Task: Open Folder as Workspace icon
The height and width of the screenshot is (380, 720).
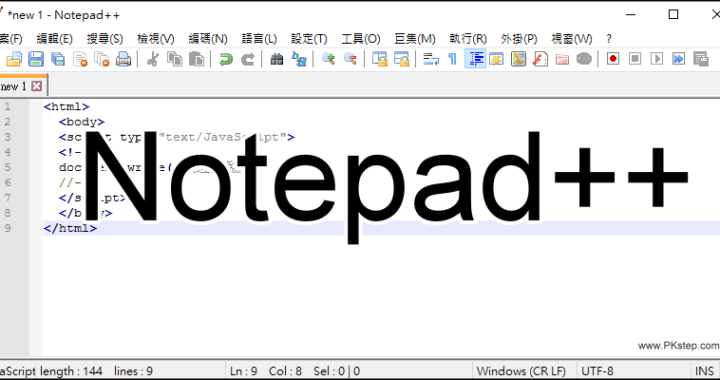Action: coord(562,59)
